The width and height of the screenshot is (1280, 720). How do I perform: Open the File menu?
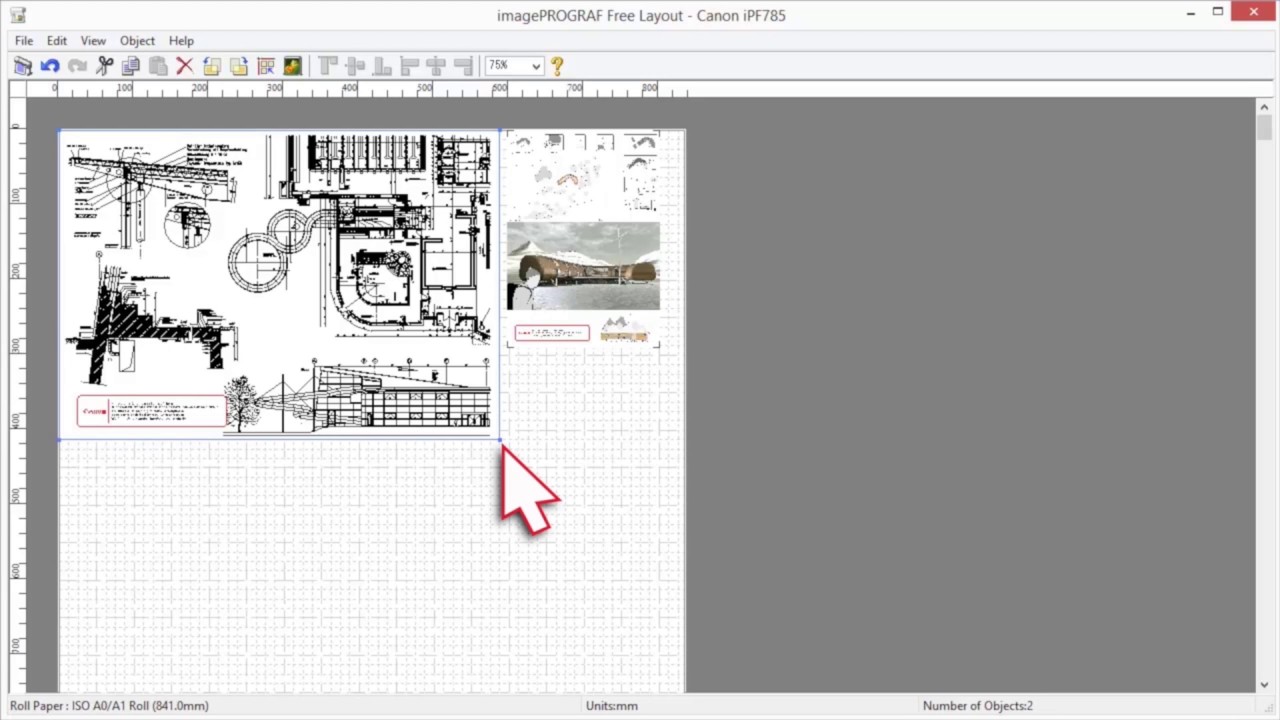24,41
